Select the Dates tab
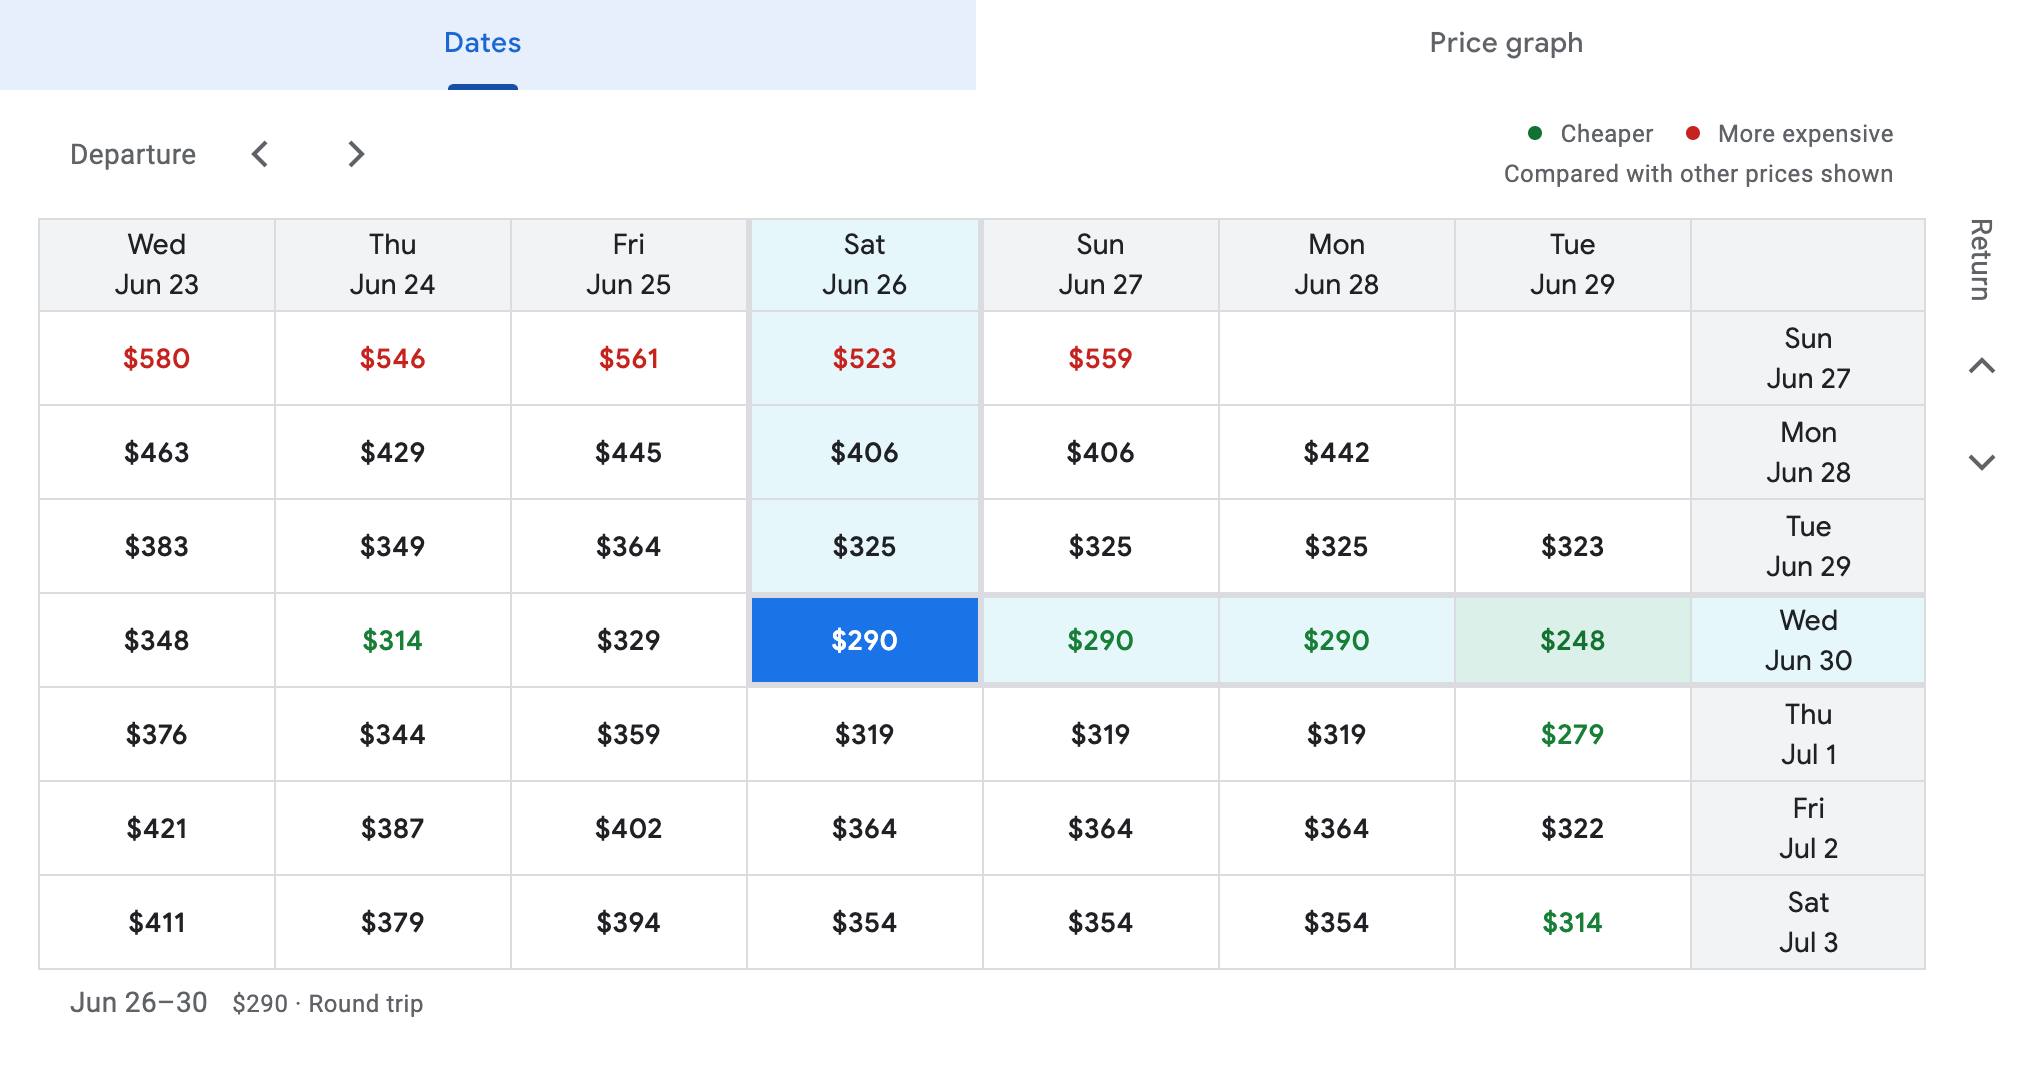 [x=482, y=43]
